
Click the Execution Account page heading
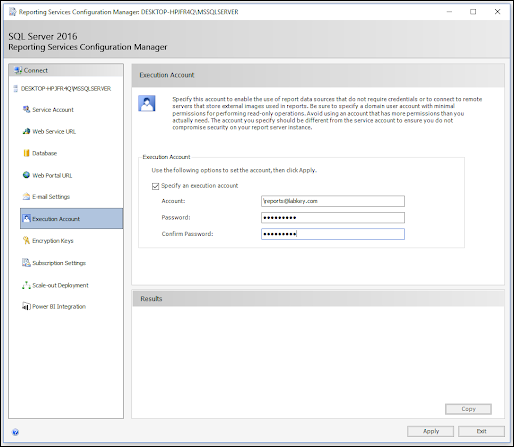(x=167, y=75)
